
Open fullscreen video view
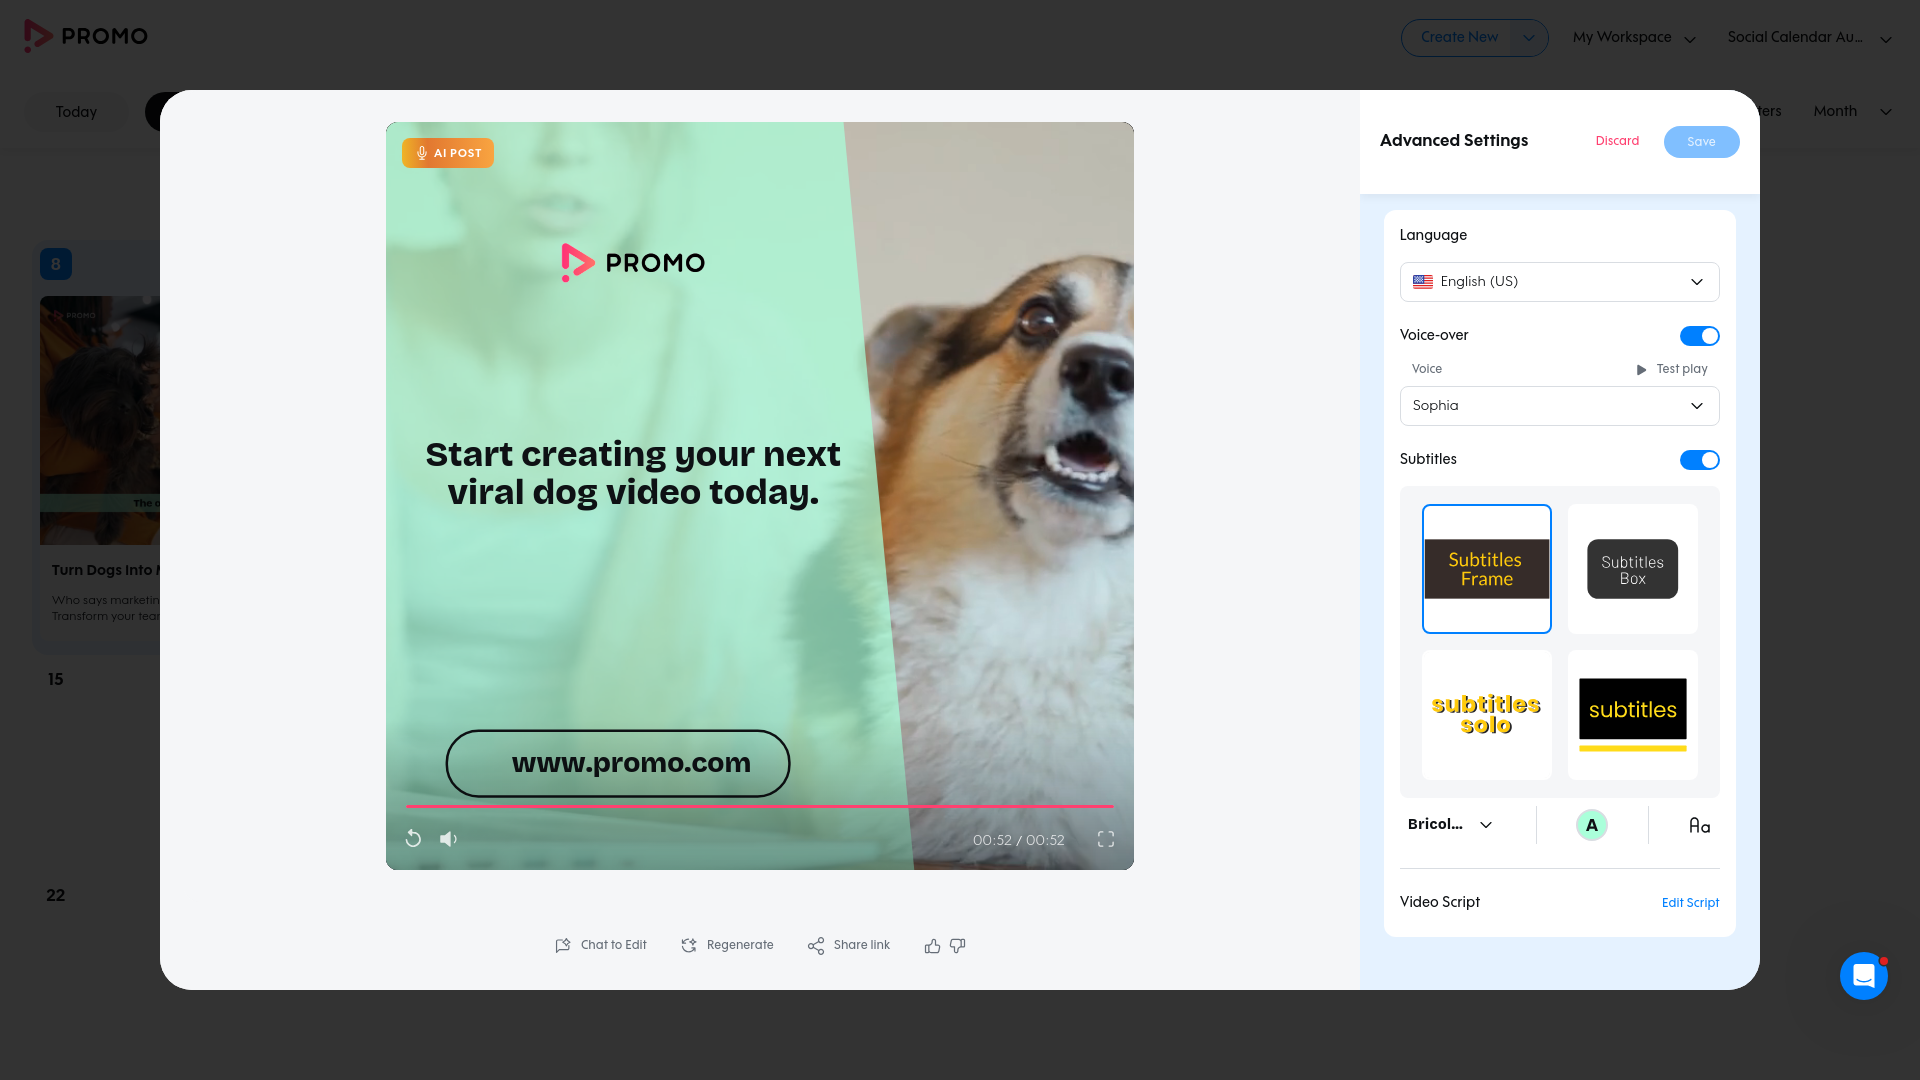[x=1106, y=839]
